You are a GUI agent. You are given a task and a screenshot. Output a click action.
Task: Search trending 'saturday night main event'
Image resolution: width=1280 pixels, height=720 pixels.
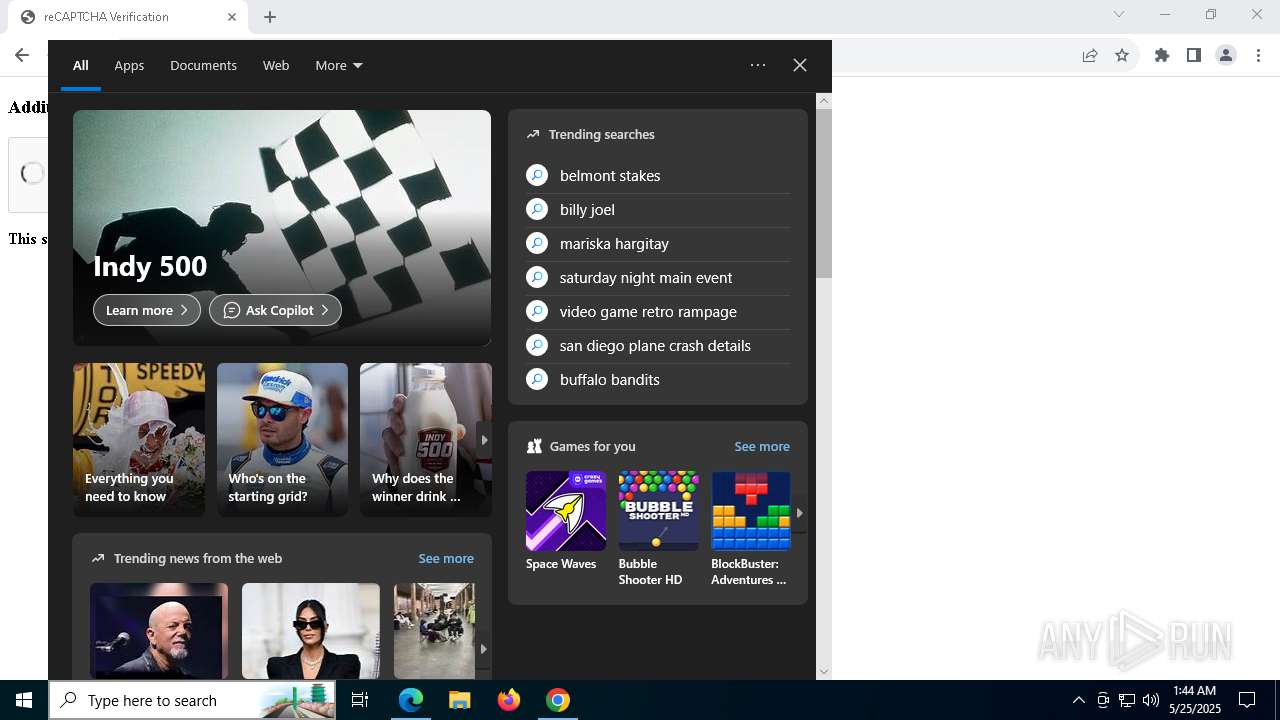point(658,278)
